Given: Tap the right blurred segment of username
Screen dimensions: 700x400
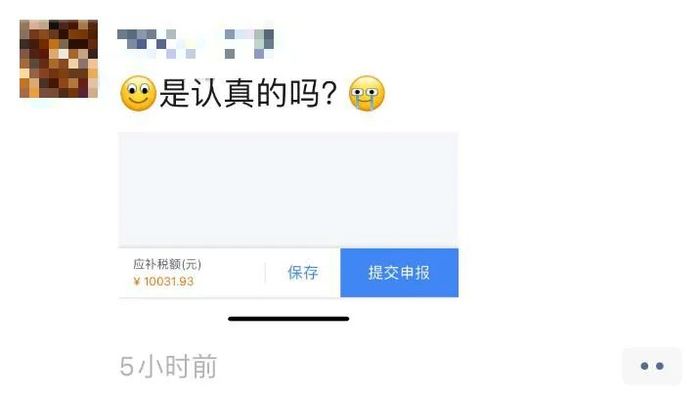Looking at the screenshot, I should coord(249,44).
